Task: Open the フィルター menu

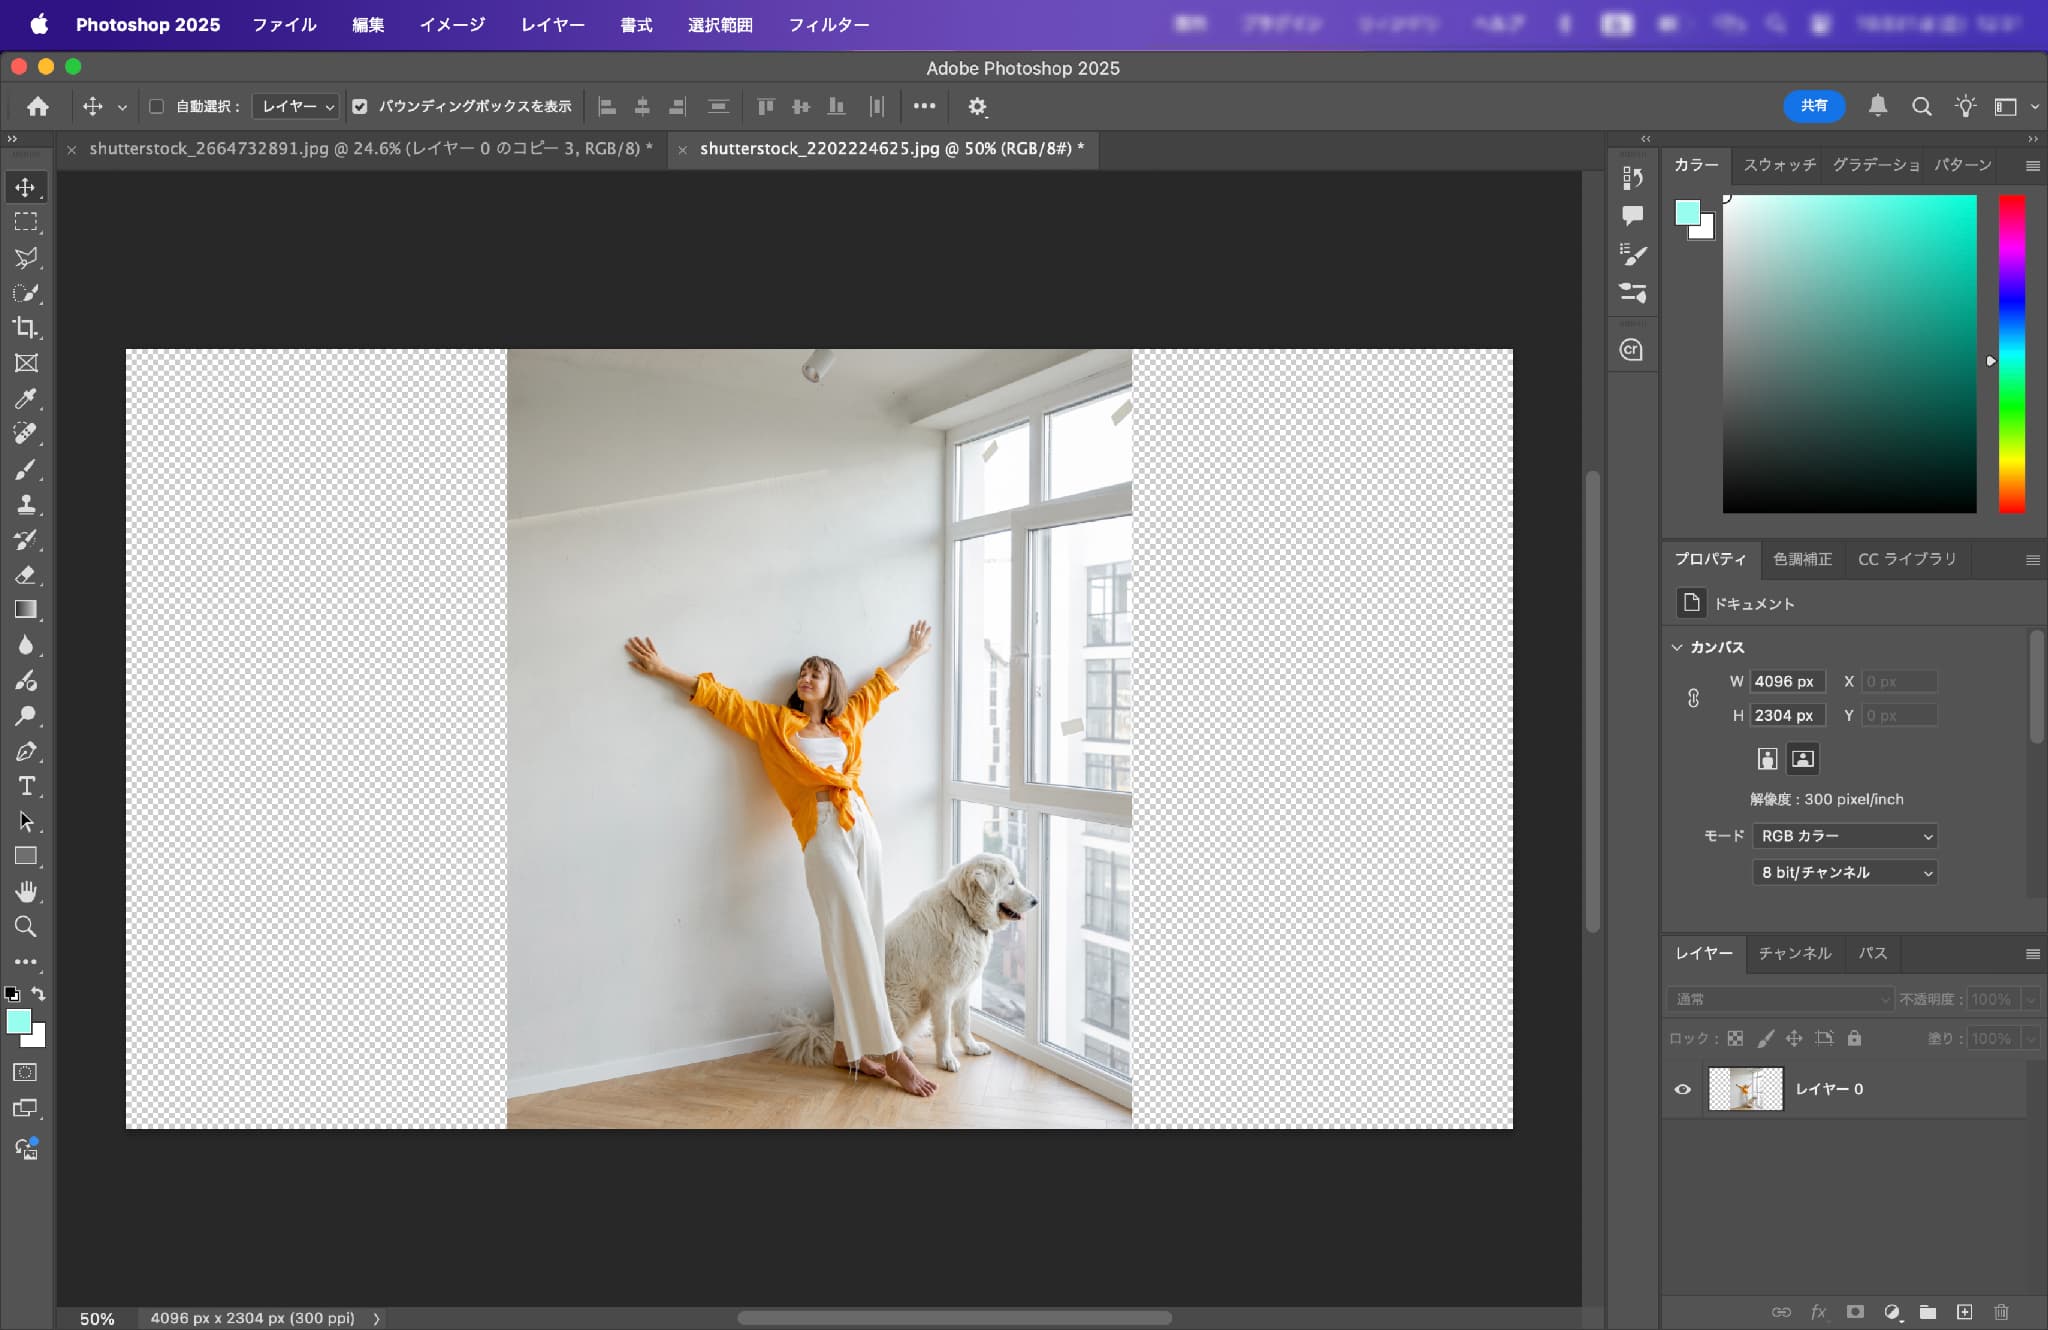Action: click(x=828, y=25)
